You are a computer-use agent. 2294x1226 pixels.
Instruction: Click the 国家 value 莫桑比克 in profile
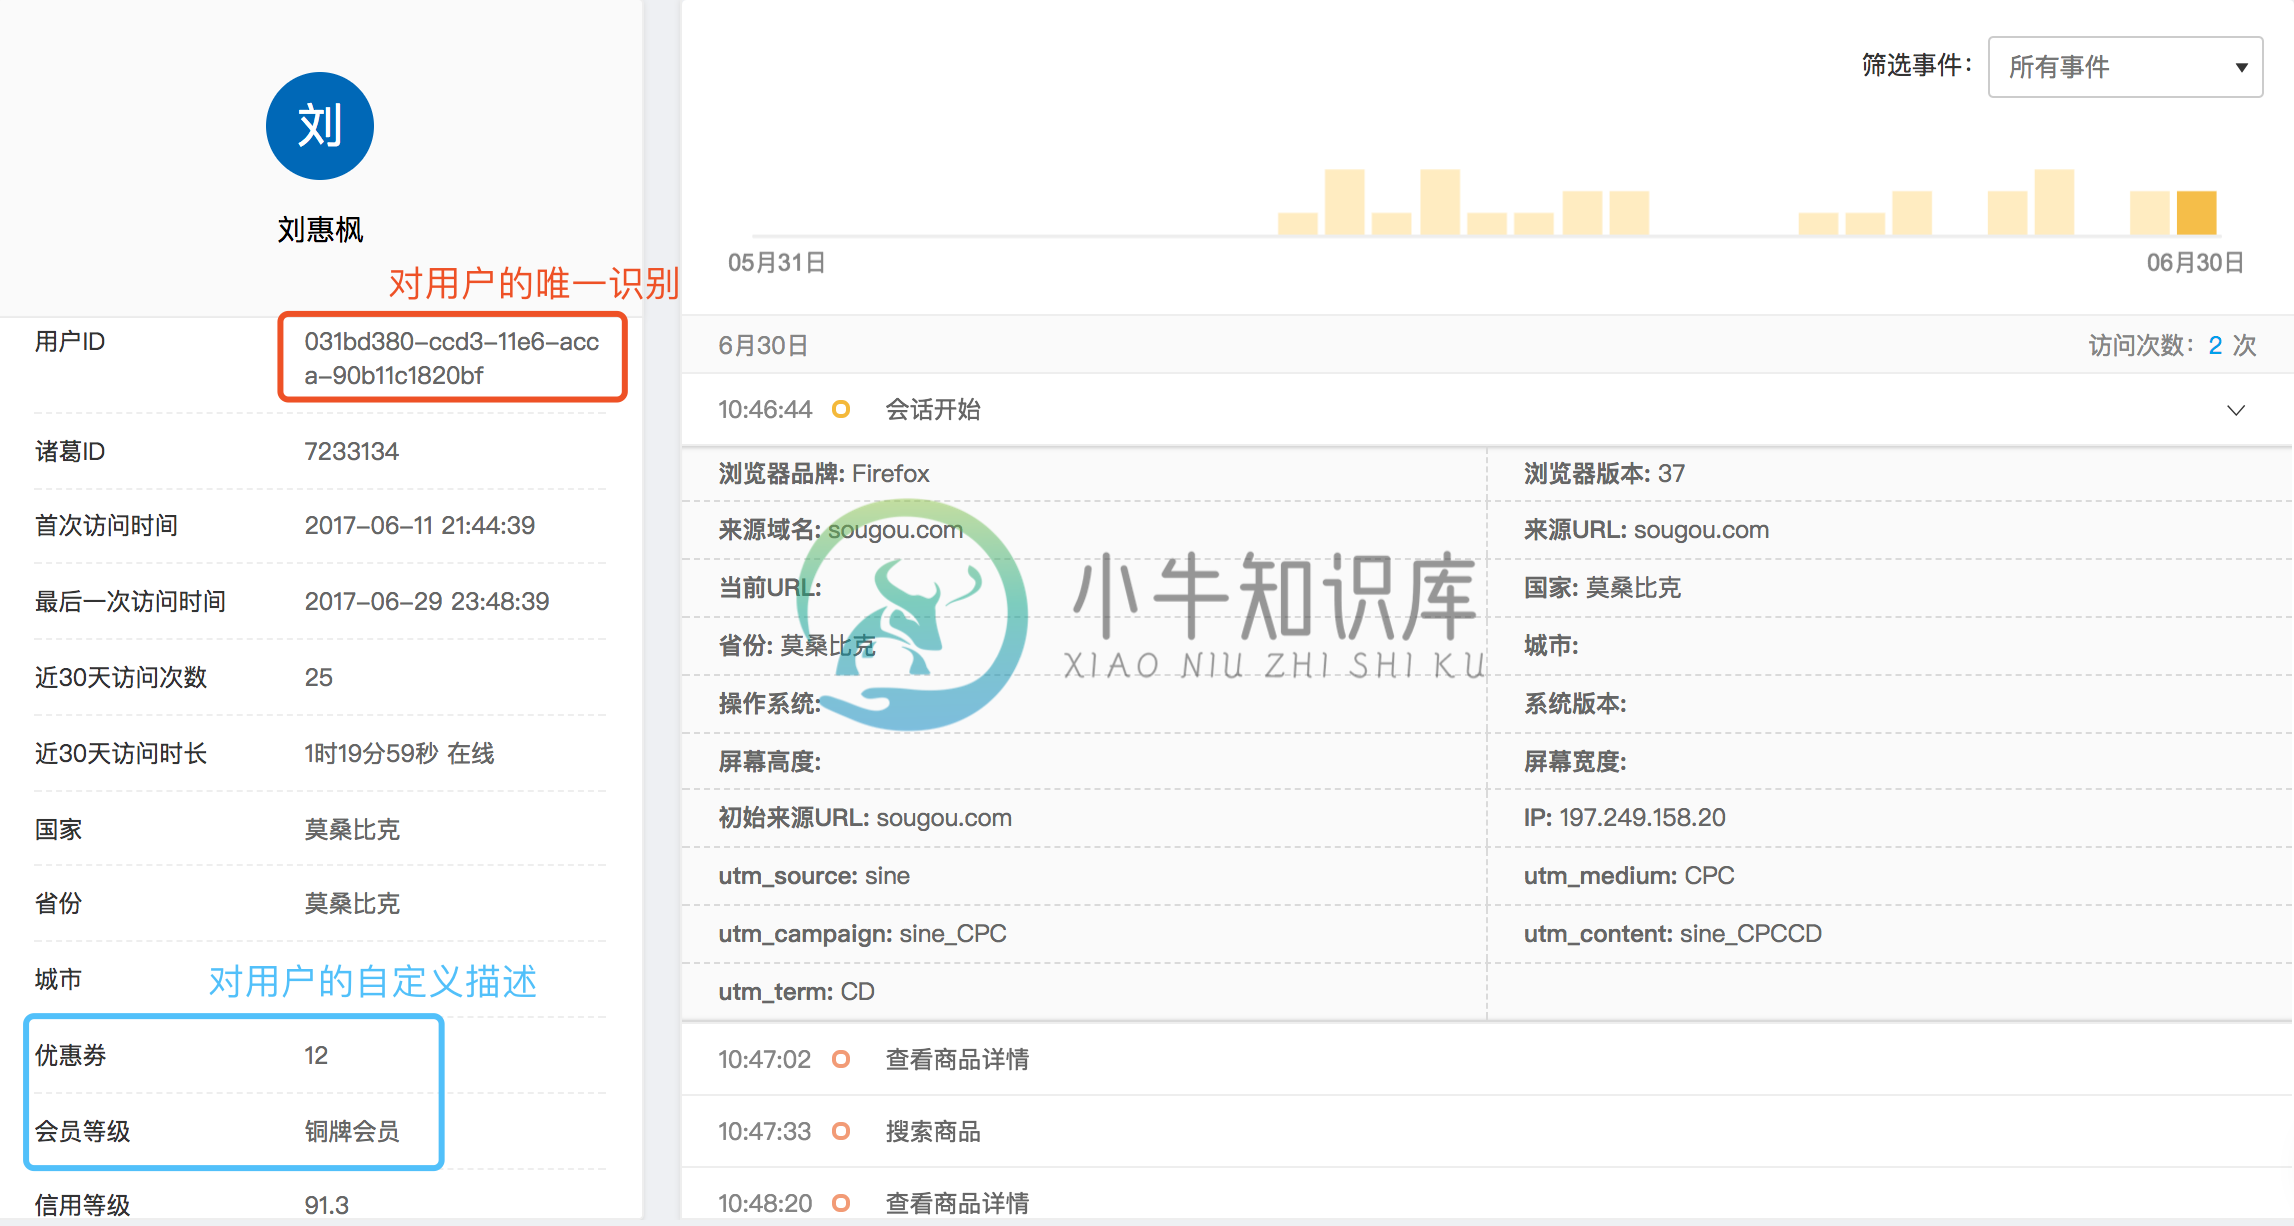352,829
